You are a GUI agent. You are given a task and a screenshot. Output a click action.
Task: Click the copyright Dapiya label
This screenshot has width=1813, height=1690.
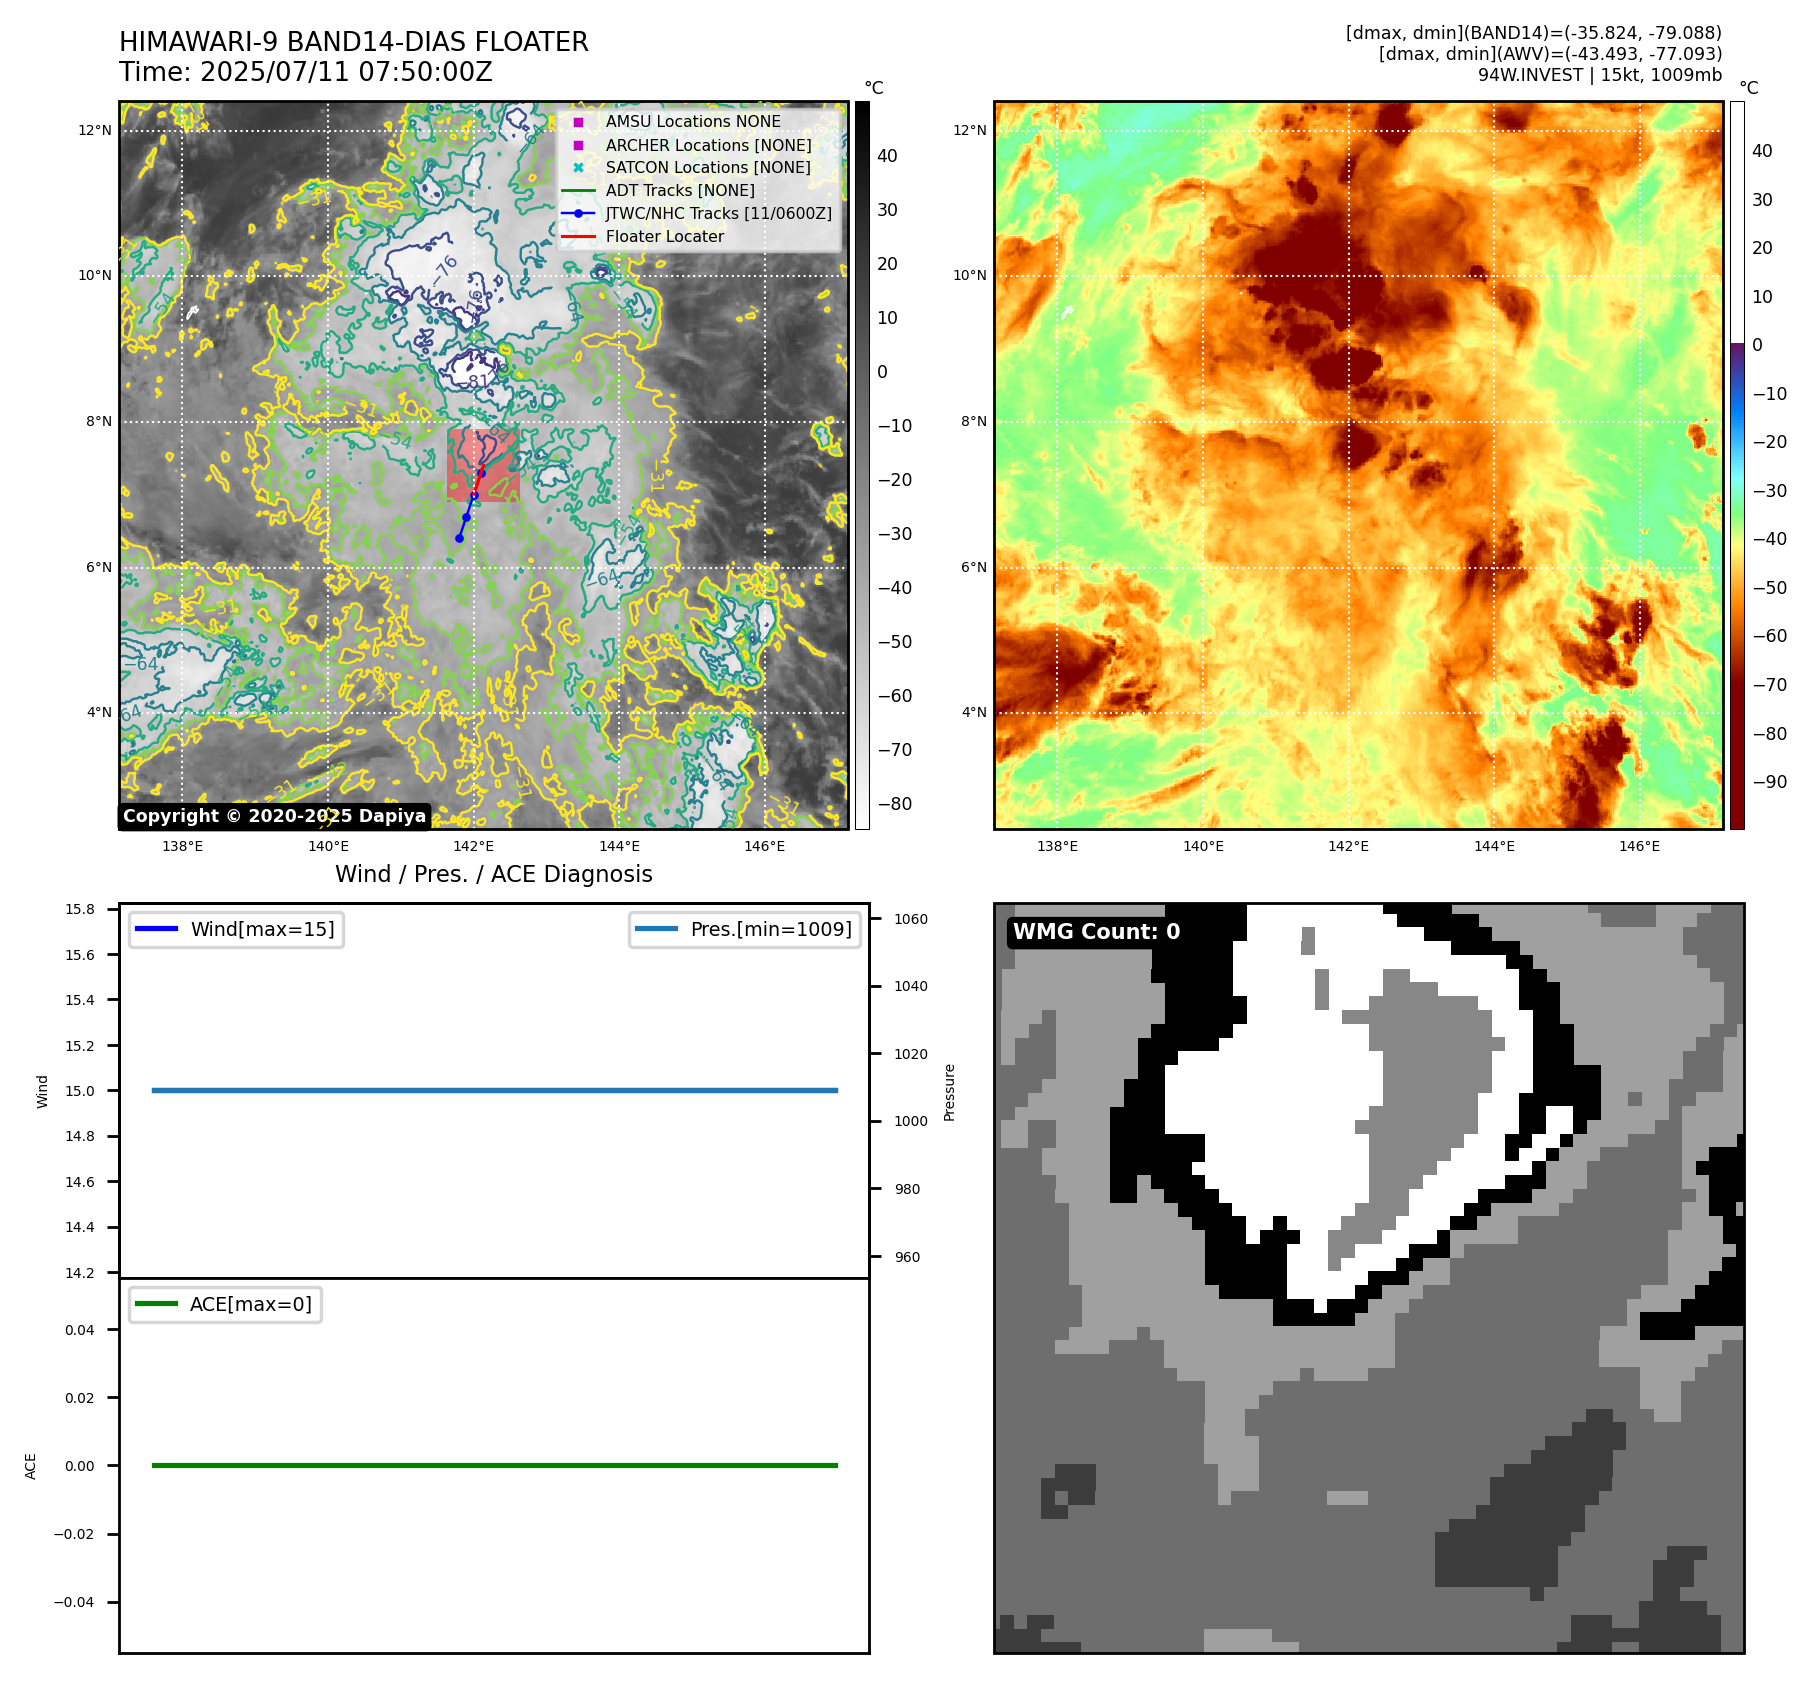(x=275, y=816)
